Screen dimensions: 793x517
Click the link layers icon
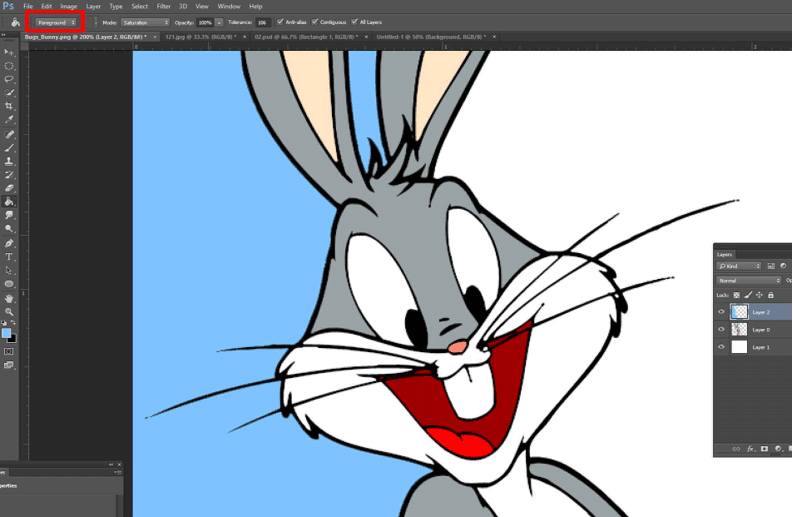[x=736, y=449]
